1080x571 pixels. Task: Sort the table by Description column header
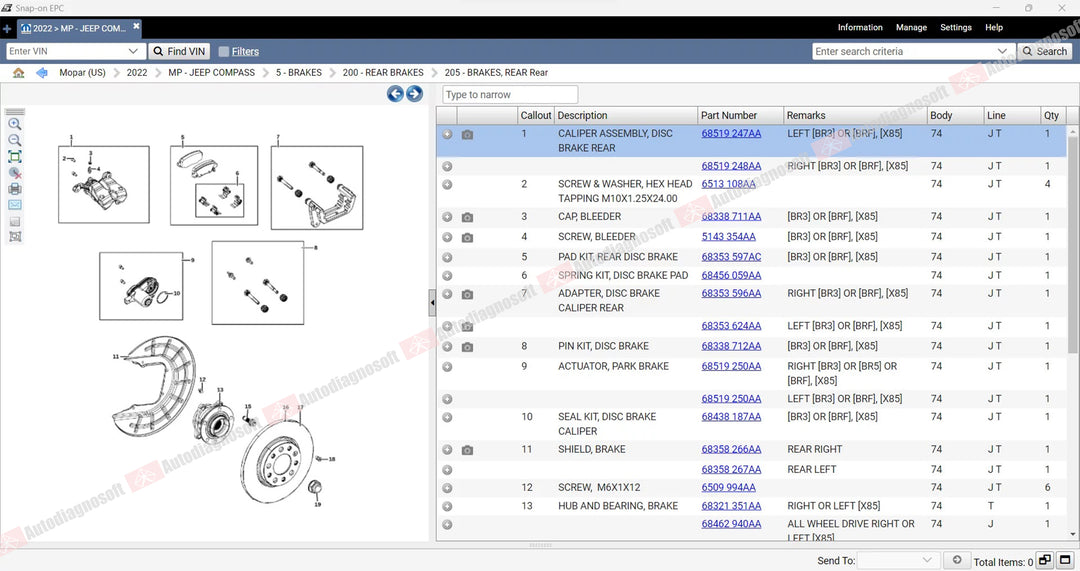625,116
